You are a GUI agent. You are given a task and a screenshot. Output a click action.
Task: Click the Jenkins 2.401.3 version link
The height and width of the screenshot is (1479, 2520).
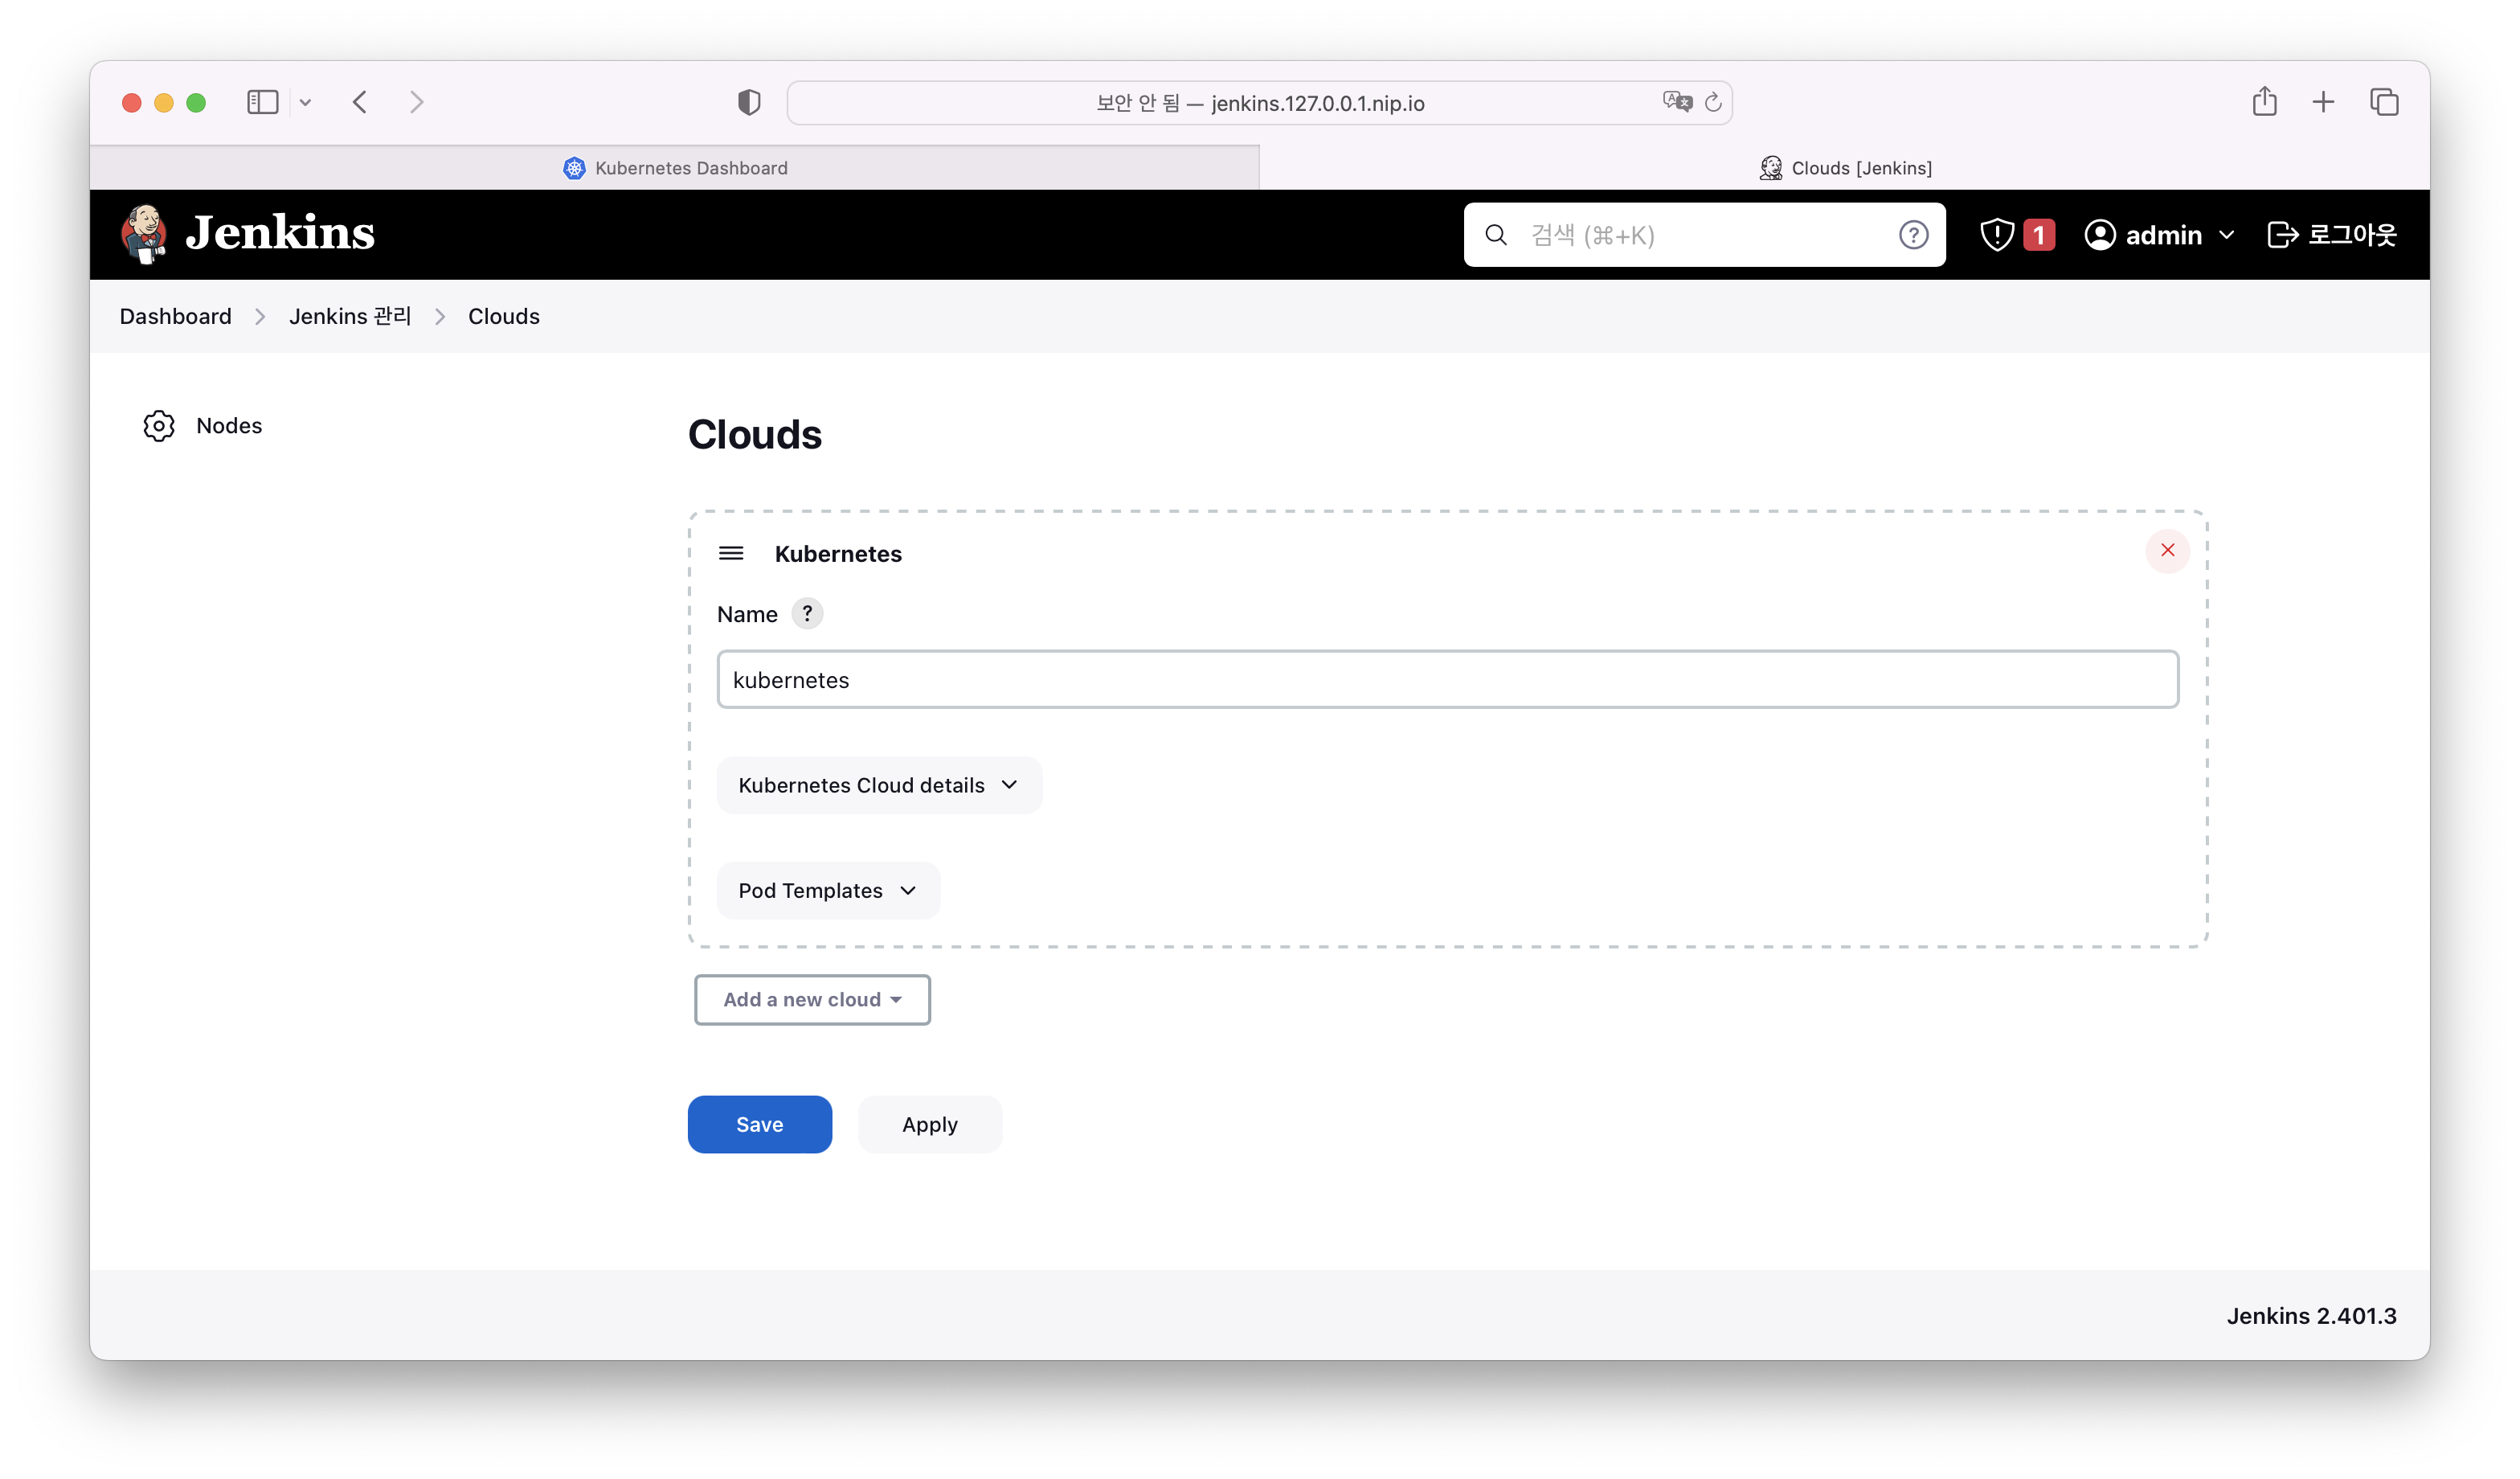2311,1316
